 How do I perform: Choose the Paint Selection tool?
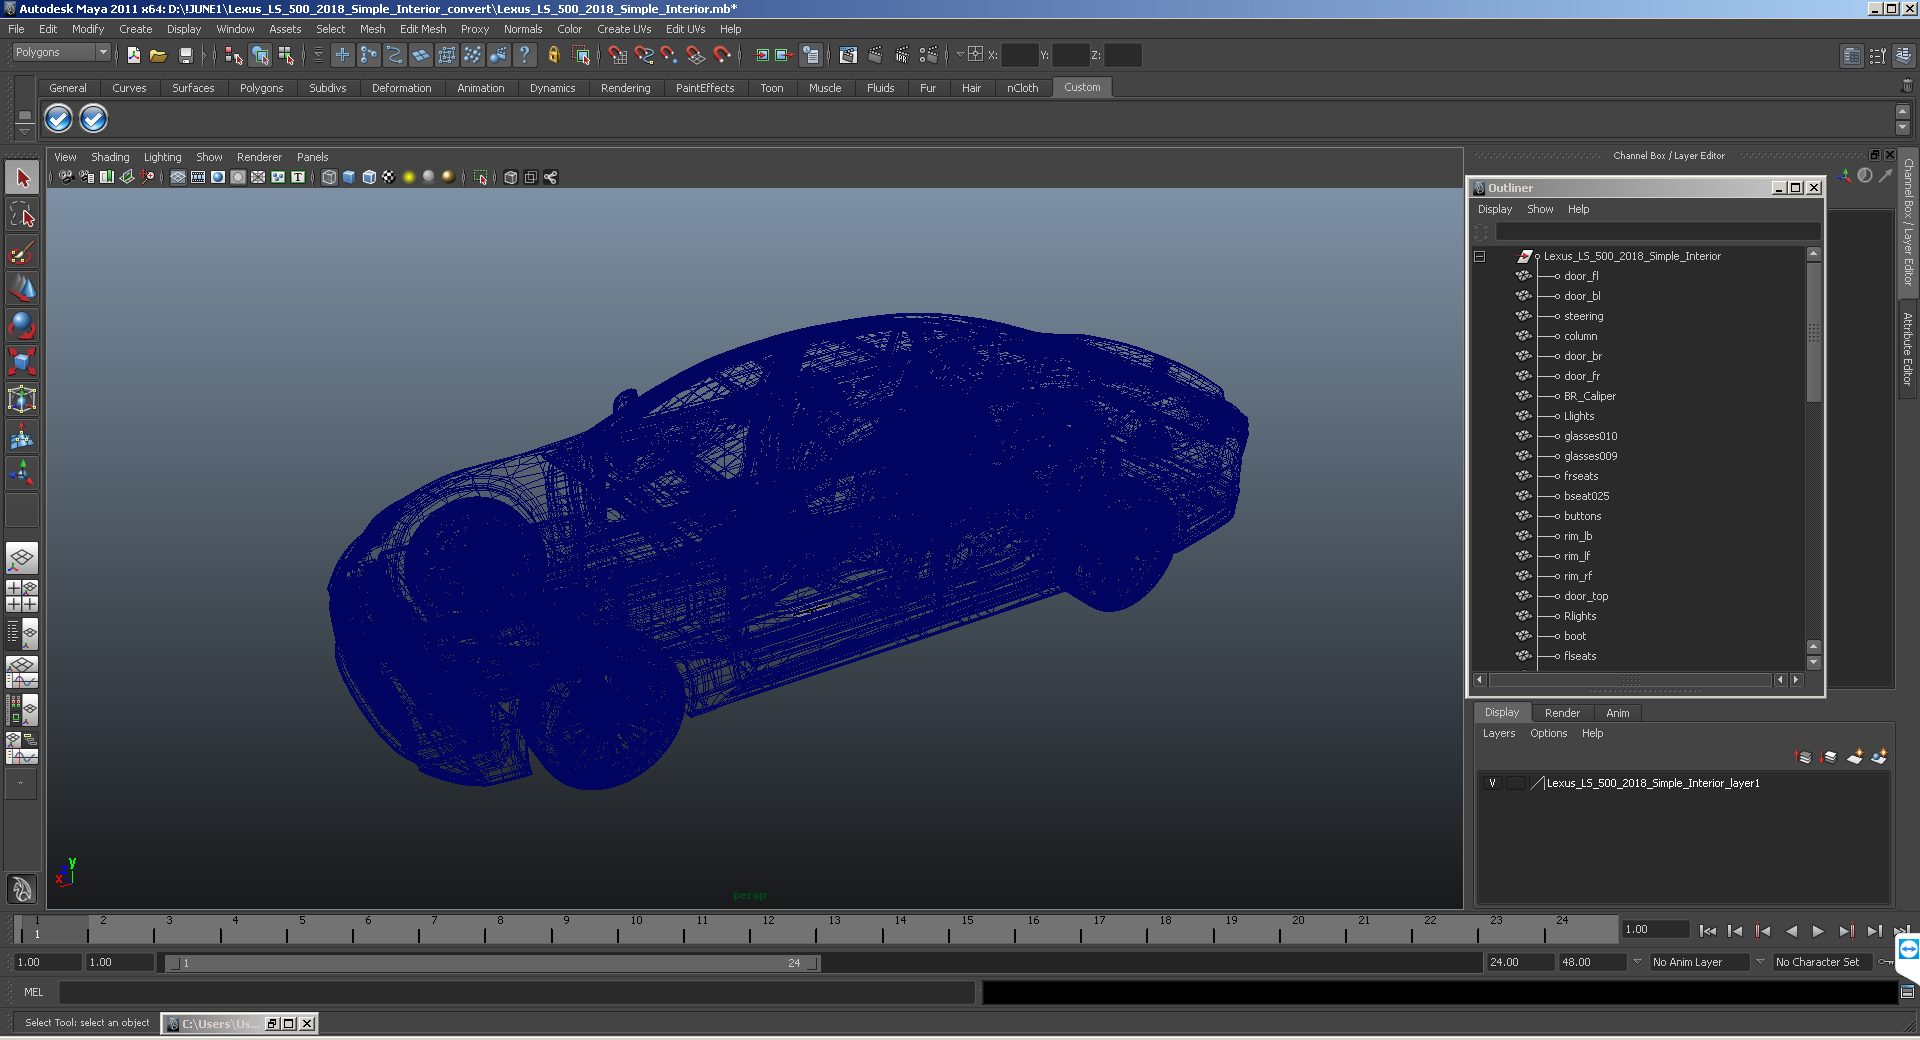22,251
